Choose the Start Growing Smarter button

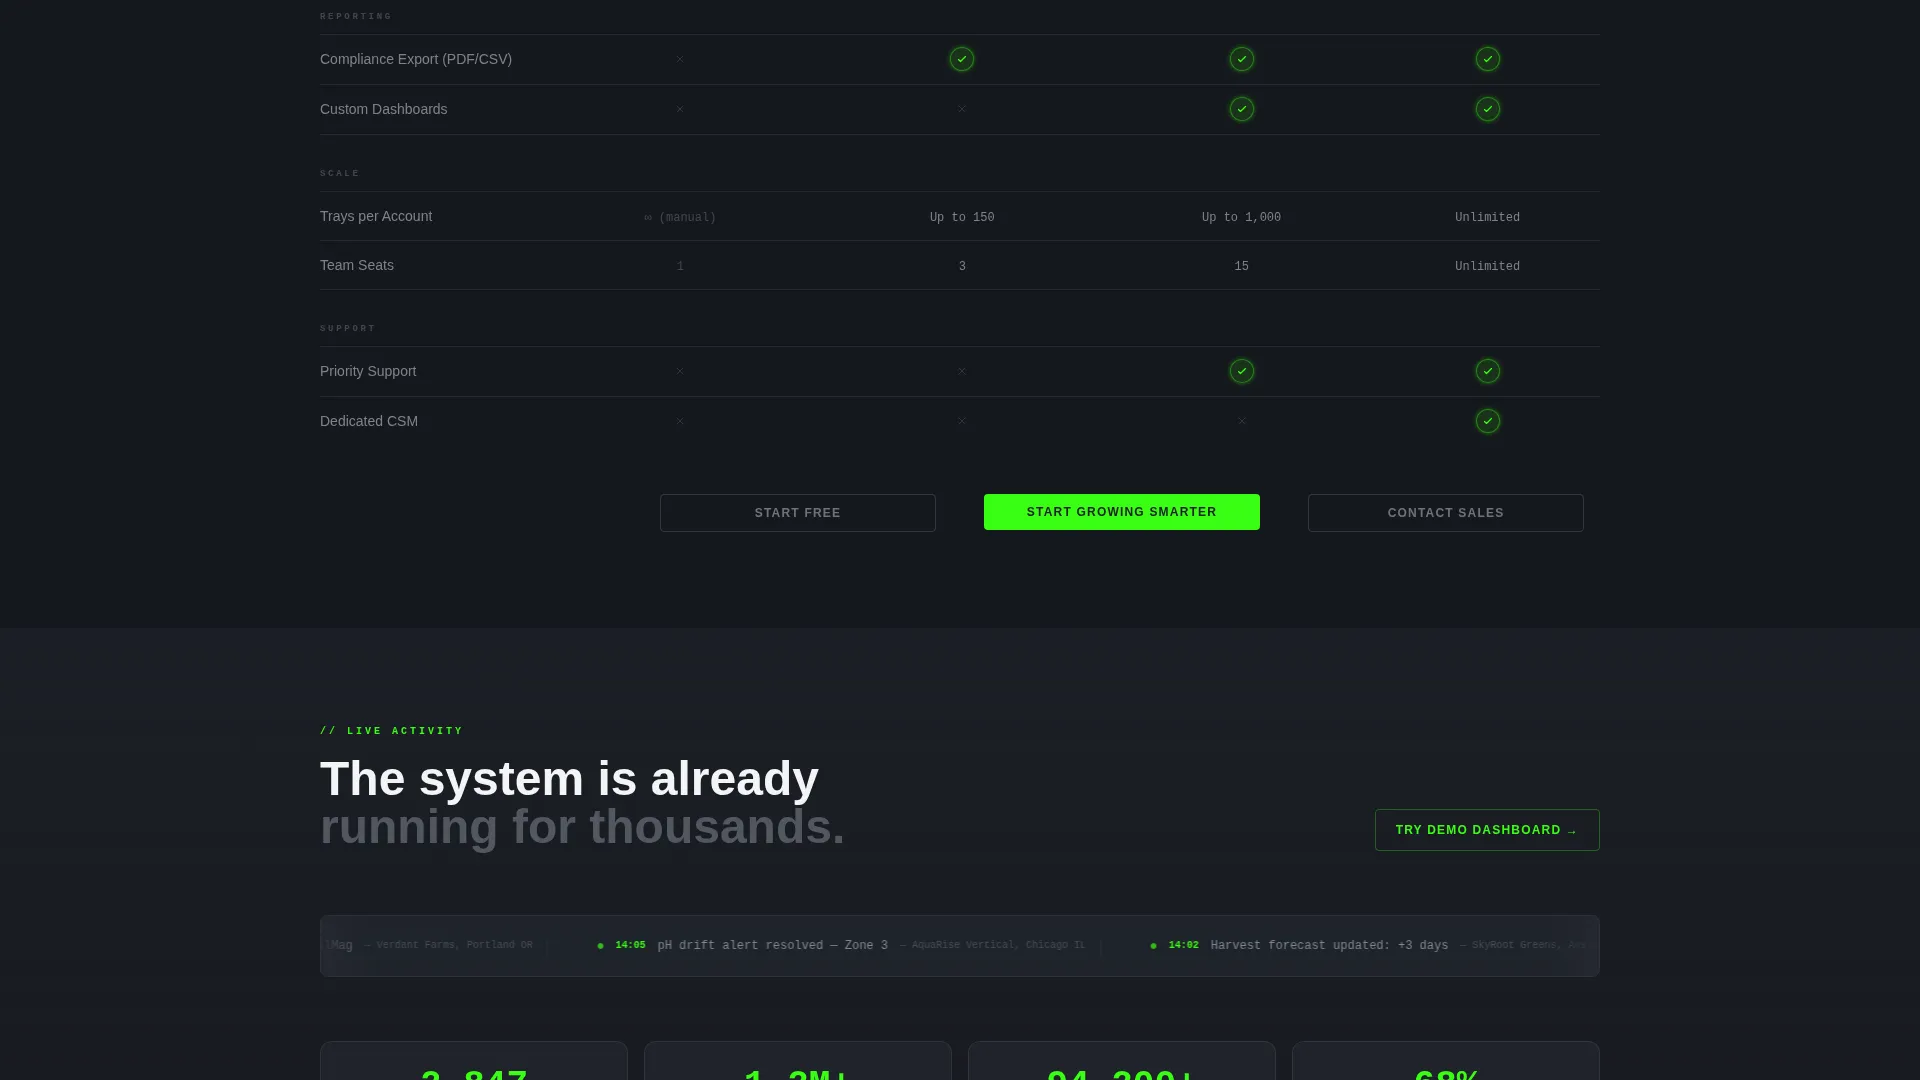click(x=1122, y=512)
